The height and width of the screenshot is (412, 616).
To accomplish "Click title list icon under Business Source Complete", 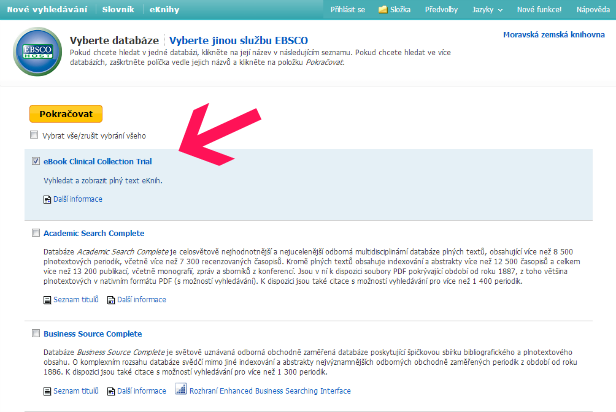I will point(47,391).
